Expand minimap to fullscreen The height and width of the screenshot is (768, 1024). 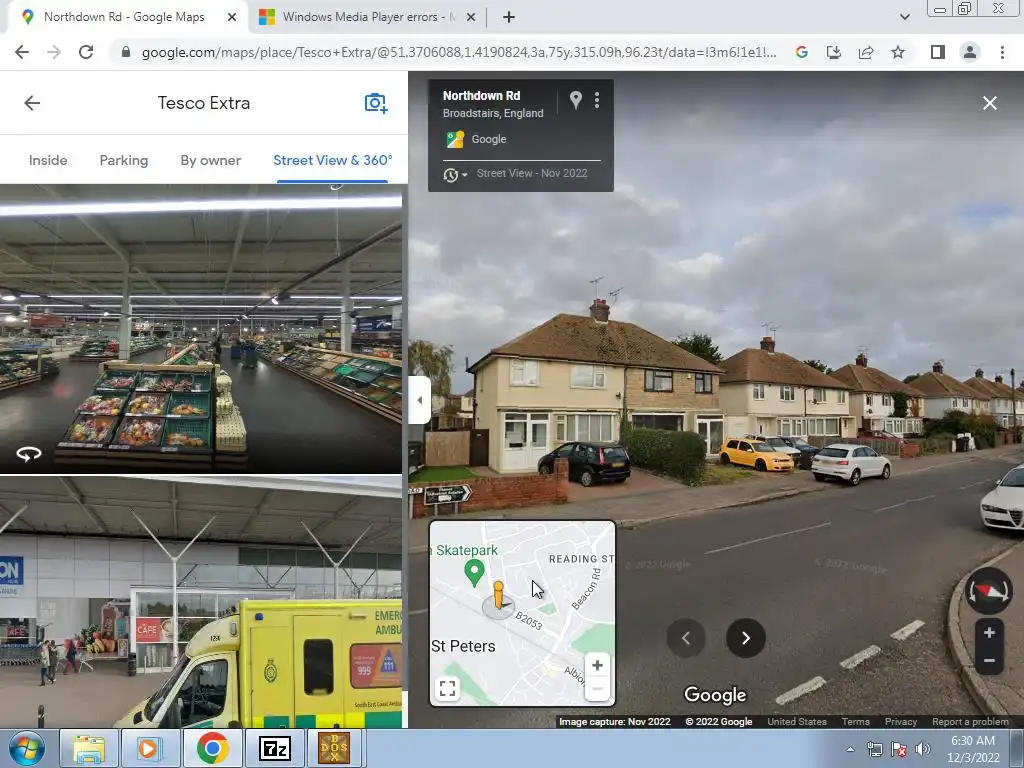pyautogui.click(x=447, y=688)
